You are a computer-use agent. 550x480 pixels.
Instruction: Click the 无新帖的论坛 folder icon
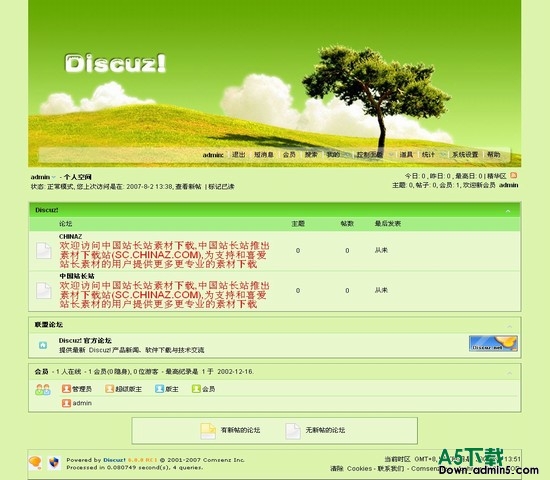coord(293,431)
